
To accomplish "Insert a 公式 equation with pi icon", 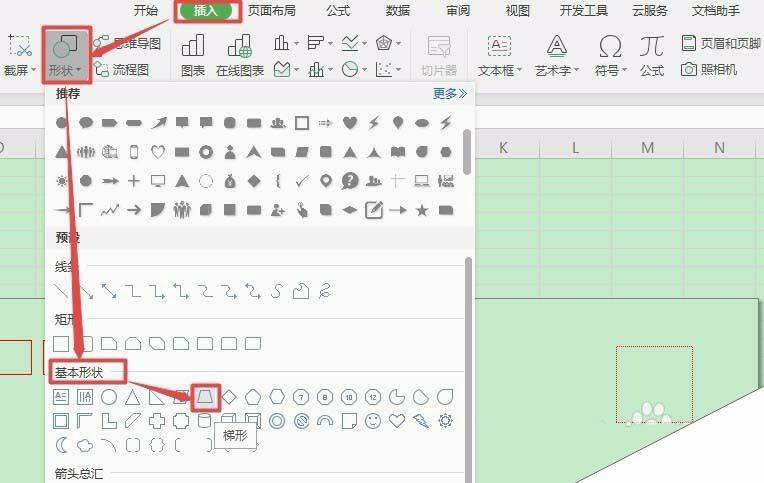I will (x=652, y=55).
